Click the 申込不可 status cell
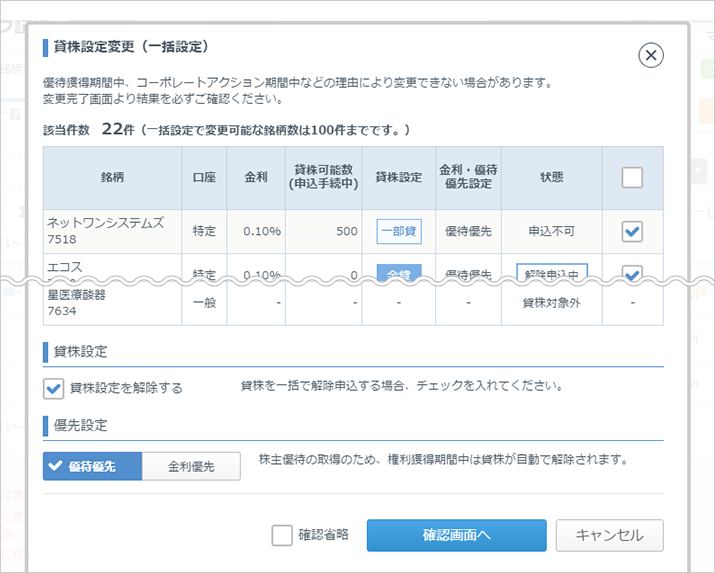Image resolution: width=715 pixels, height=573 pixels. [551, 232]
